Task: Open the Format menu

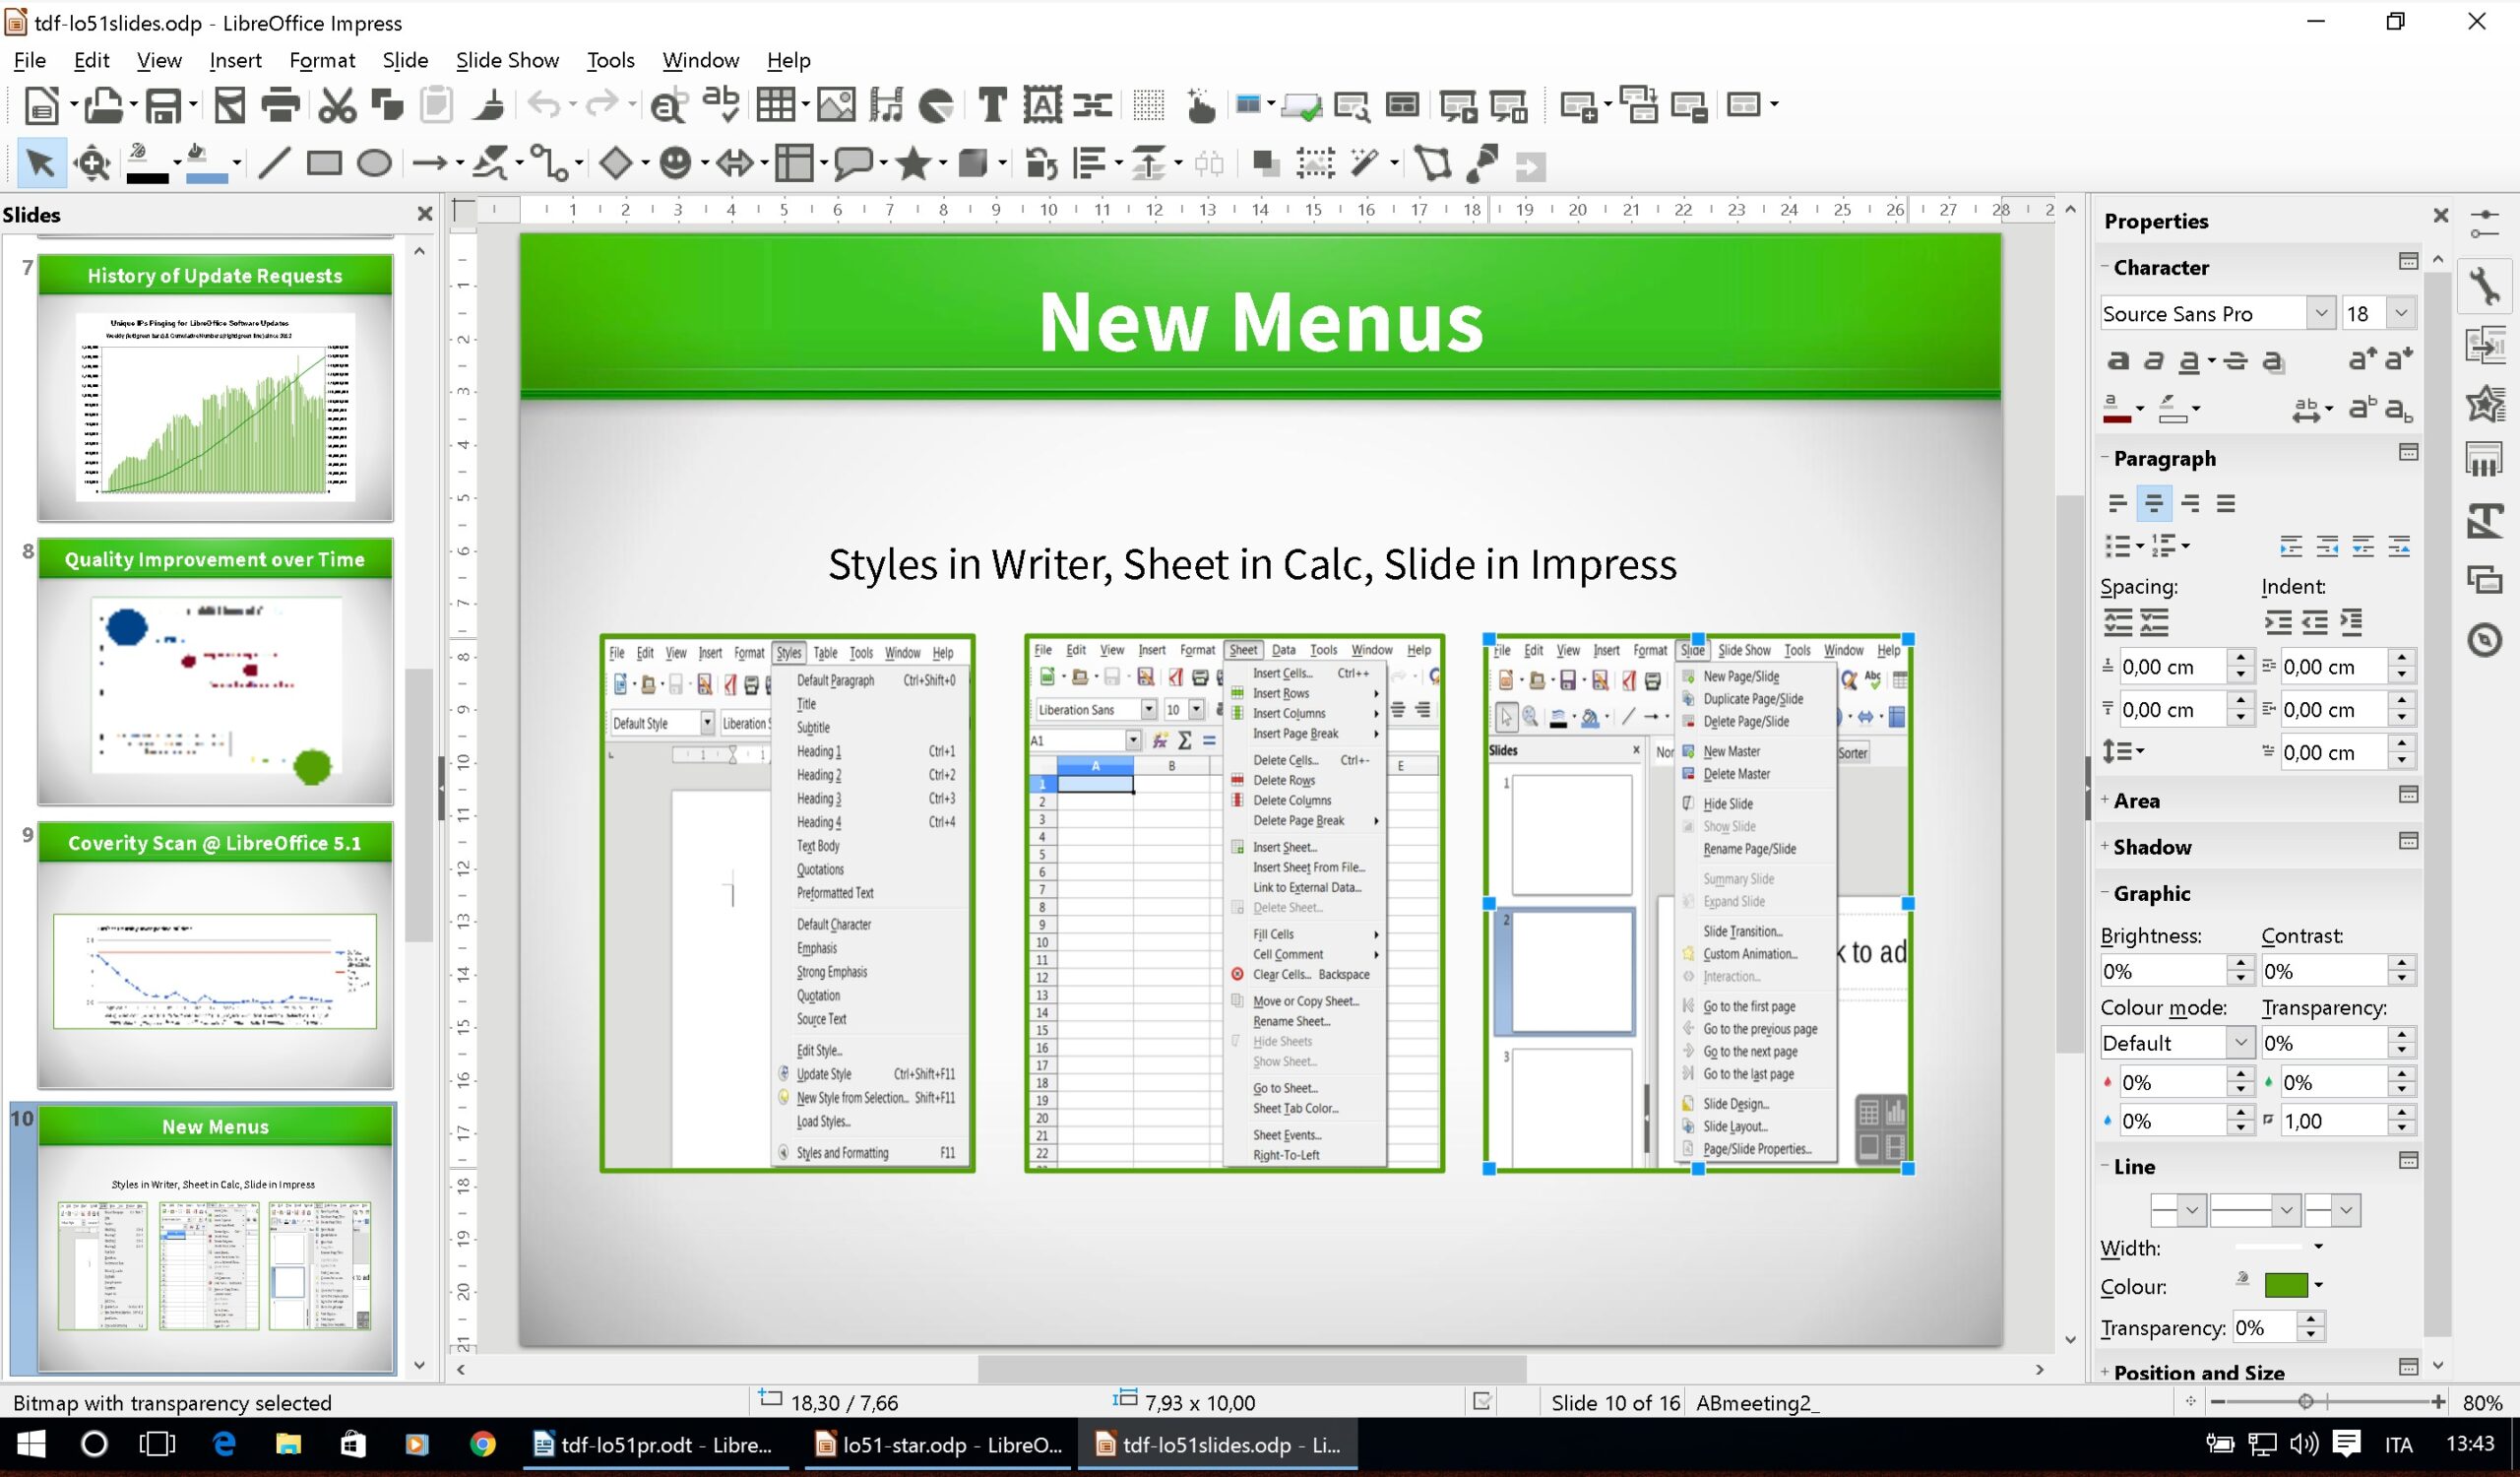Action: click(321, 60)
